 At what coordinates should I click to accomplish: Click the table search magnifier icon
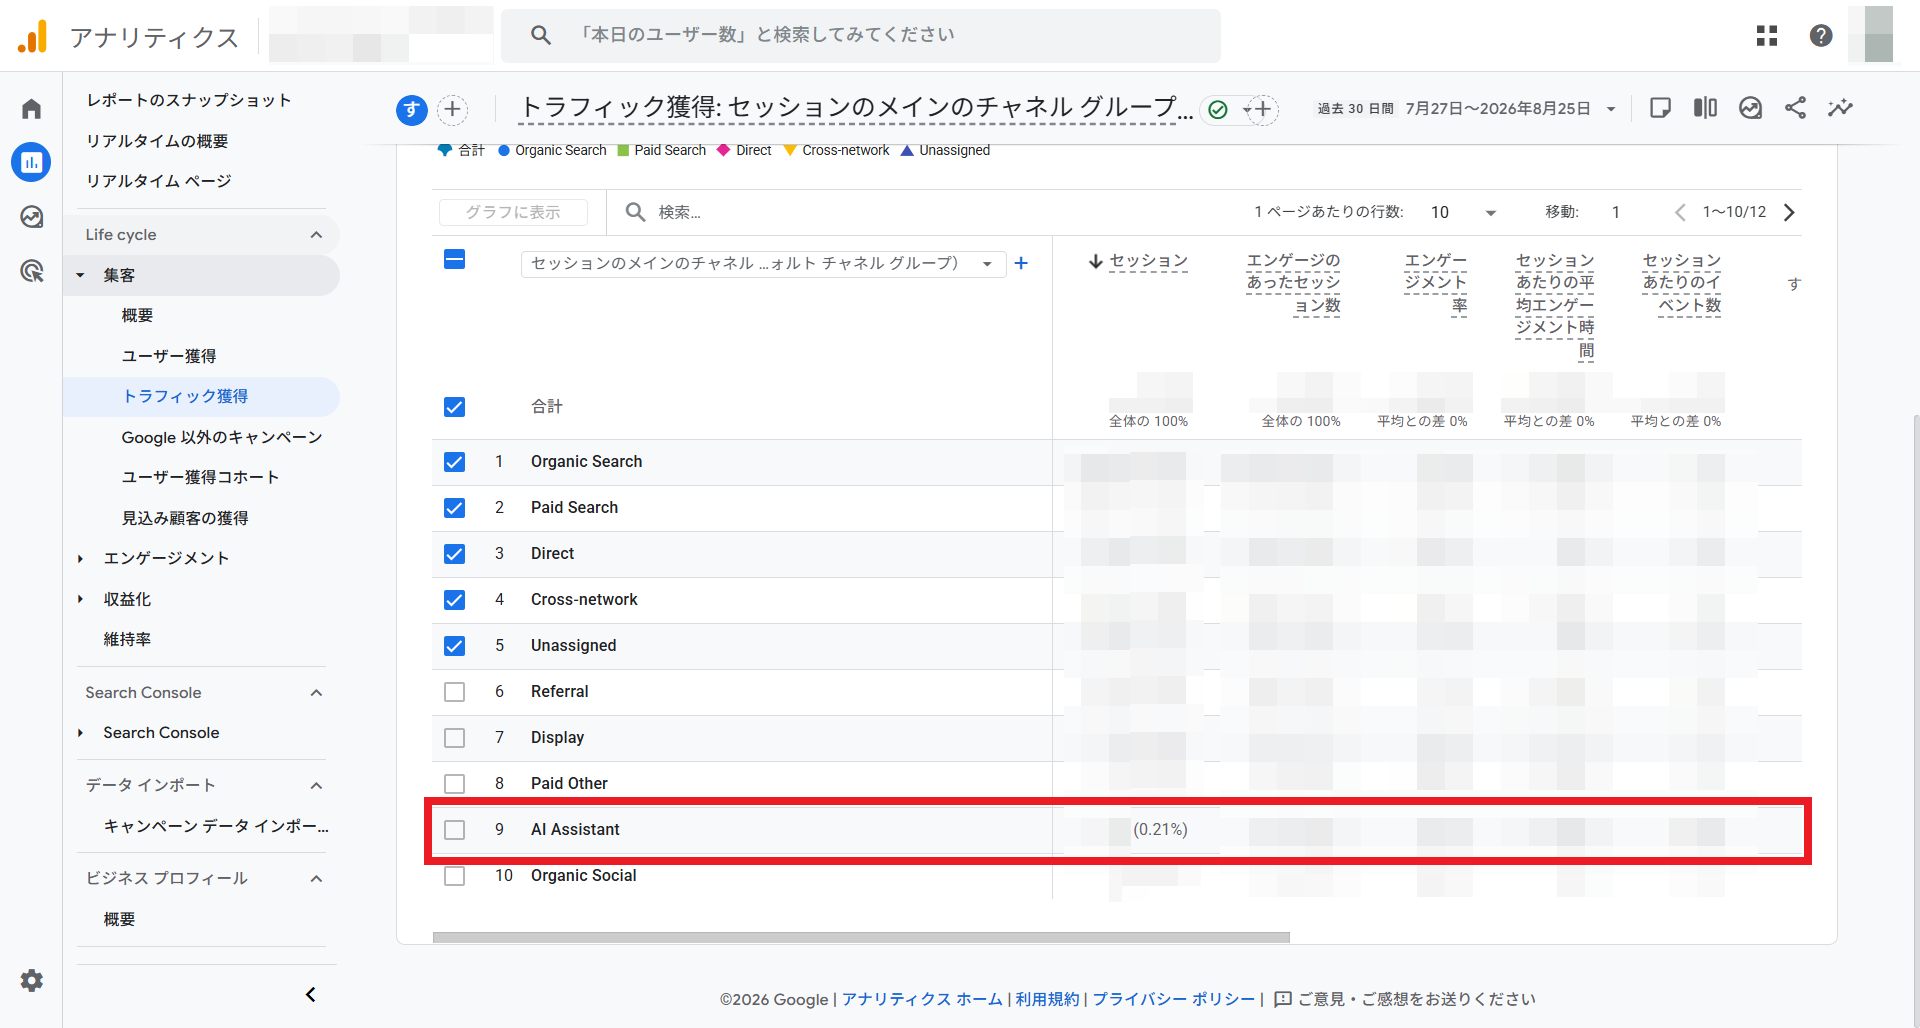(635, 212)
